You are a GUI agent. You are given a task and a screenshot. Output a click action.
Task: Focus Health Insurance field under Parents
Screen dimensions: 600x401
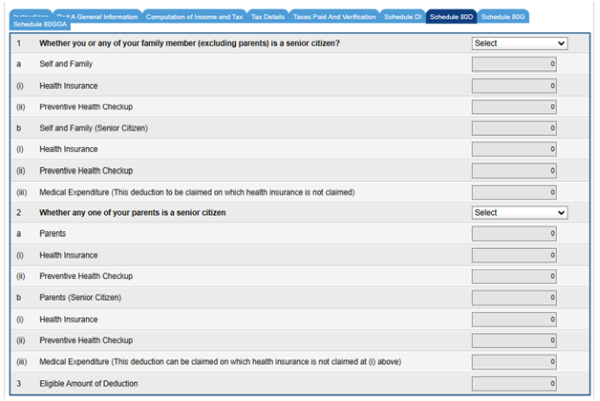click(x=514, y=255)
